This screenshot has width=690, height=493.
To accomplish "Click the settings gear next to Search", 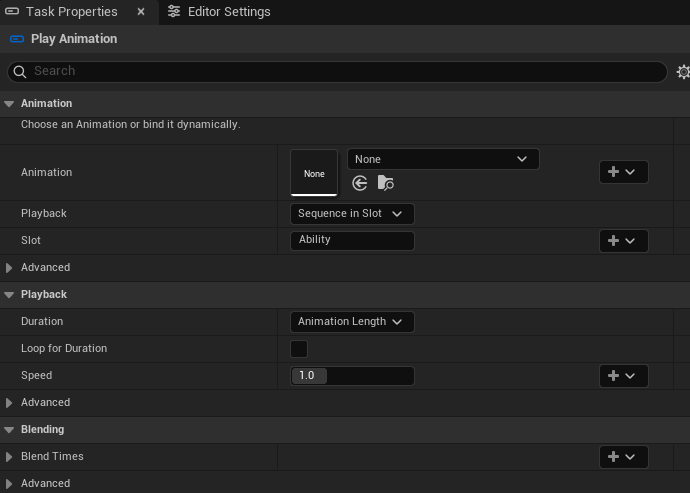I will click(x=683, y=72).
